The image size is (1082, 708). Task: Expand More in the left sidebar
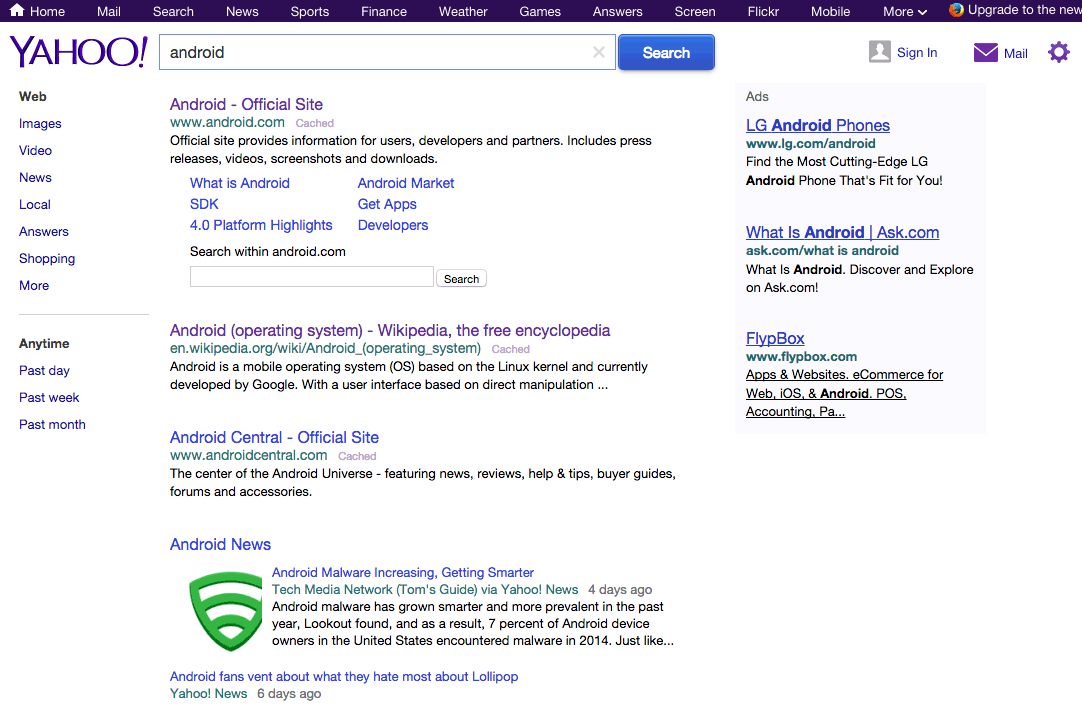34,286
